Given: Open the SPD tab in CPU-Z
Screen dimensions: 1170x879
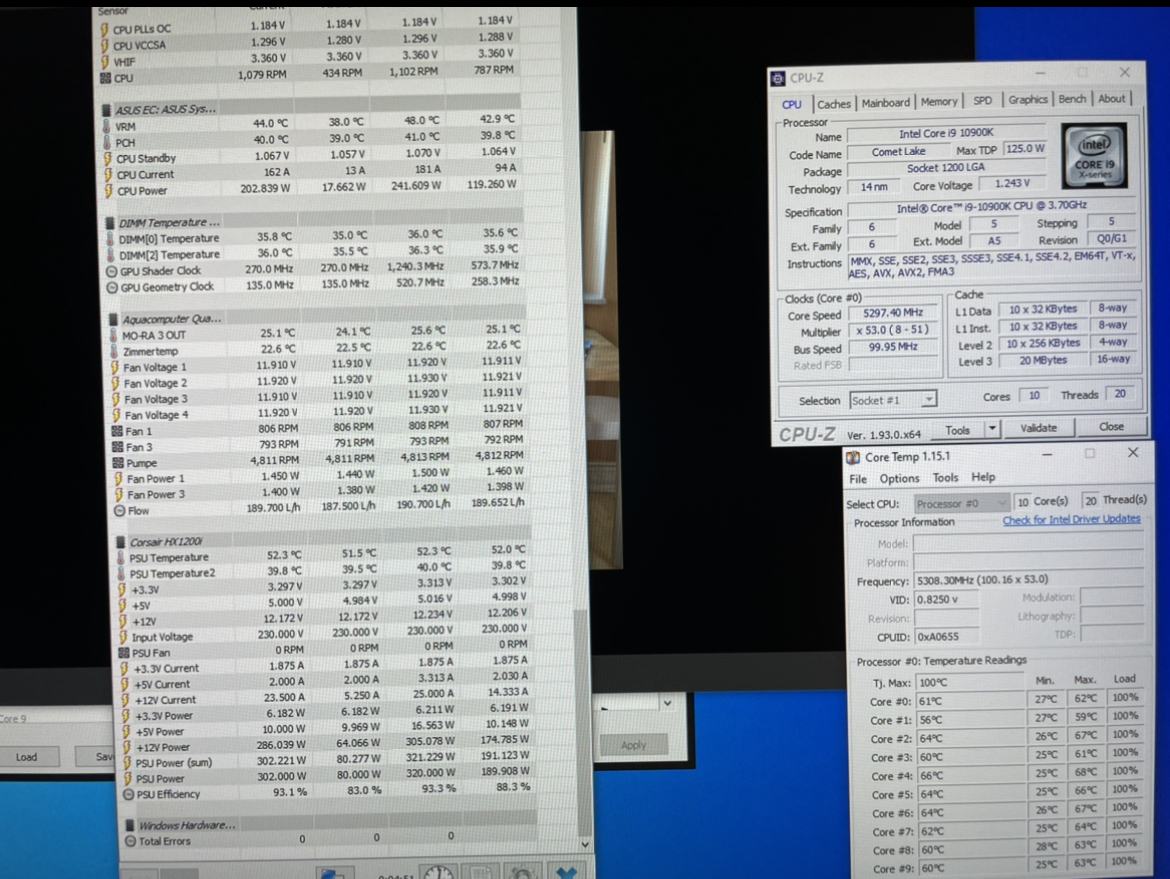Looking at the screenshot, I should tap(983, 100).
